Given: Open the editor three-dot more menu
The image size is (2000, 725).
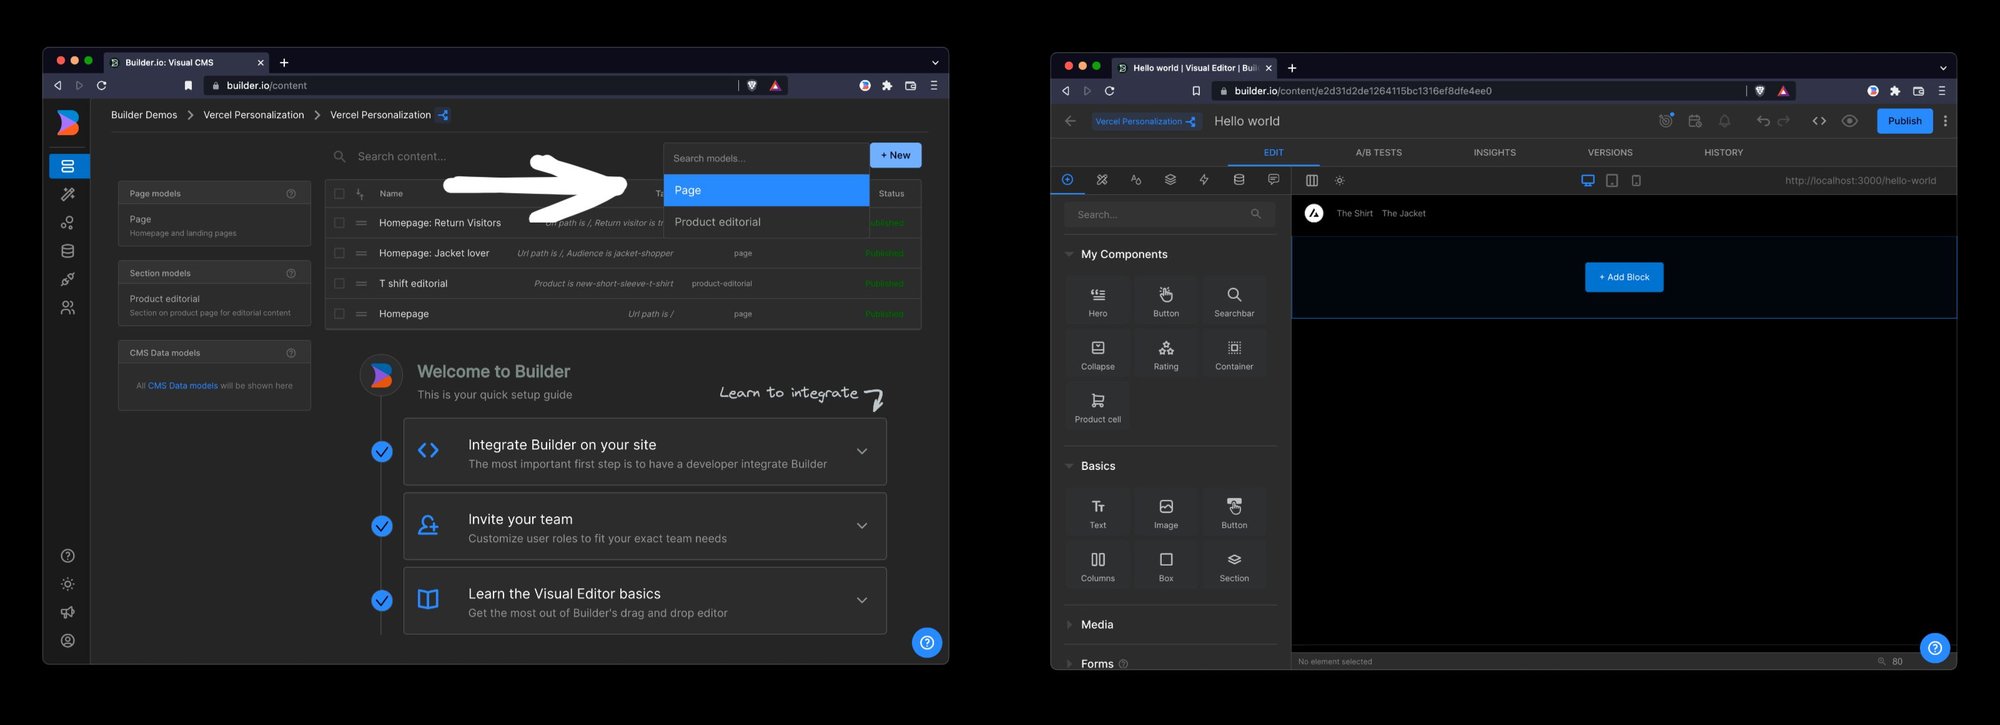Looking at the screenshot, I should 1945,121.
